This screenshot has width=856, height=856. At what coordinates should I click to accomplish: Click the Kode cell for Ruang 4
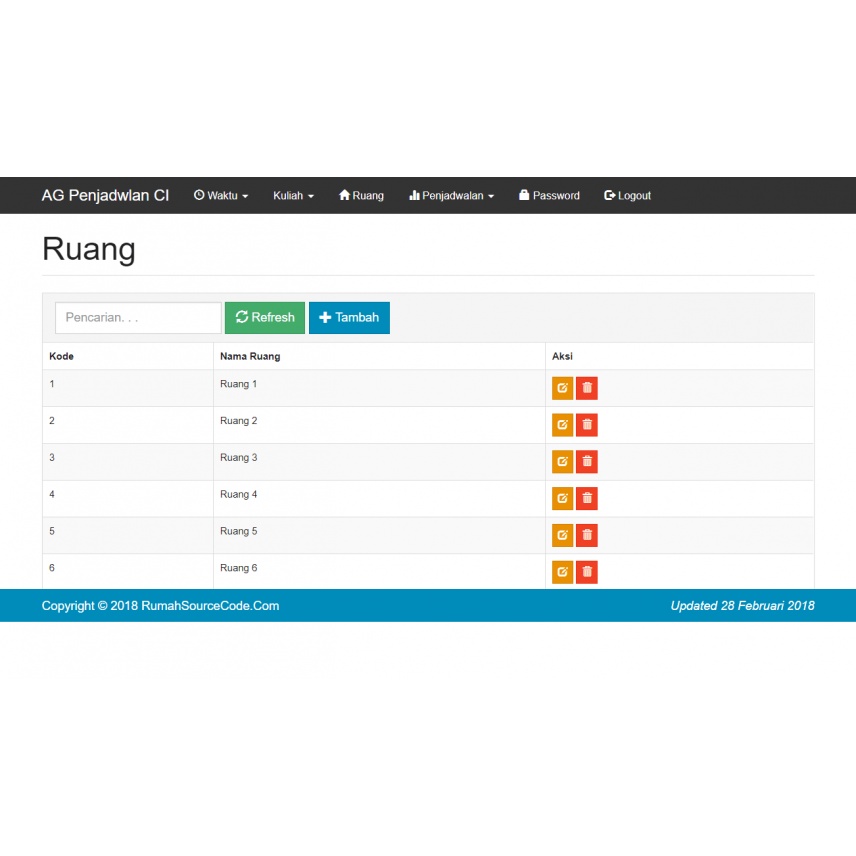128,498
